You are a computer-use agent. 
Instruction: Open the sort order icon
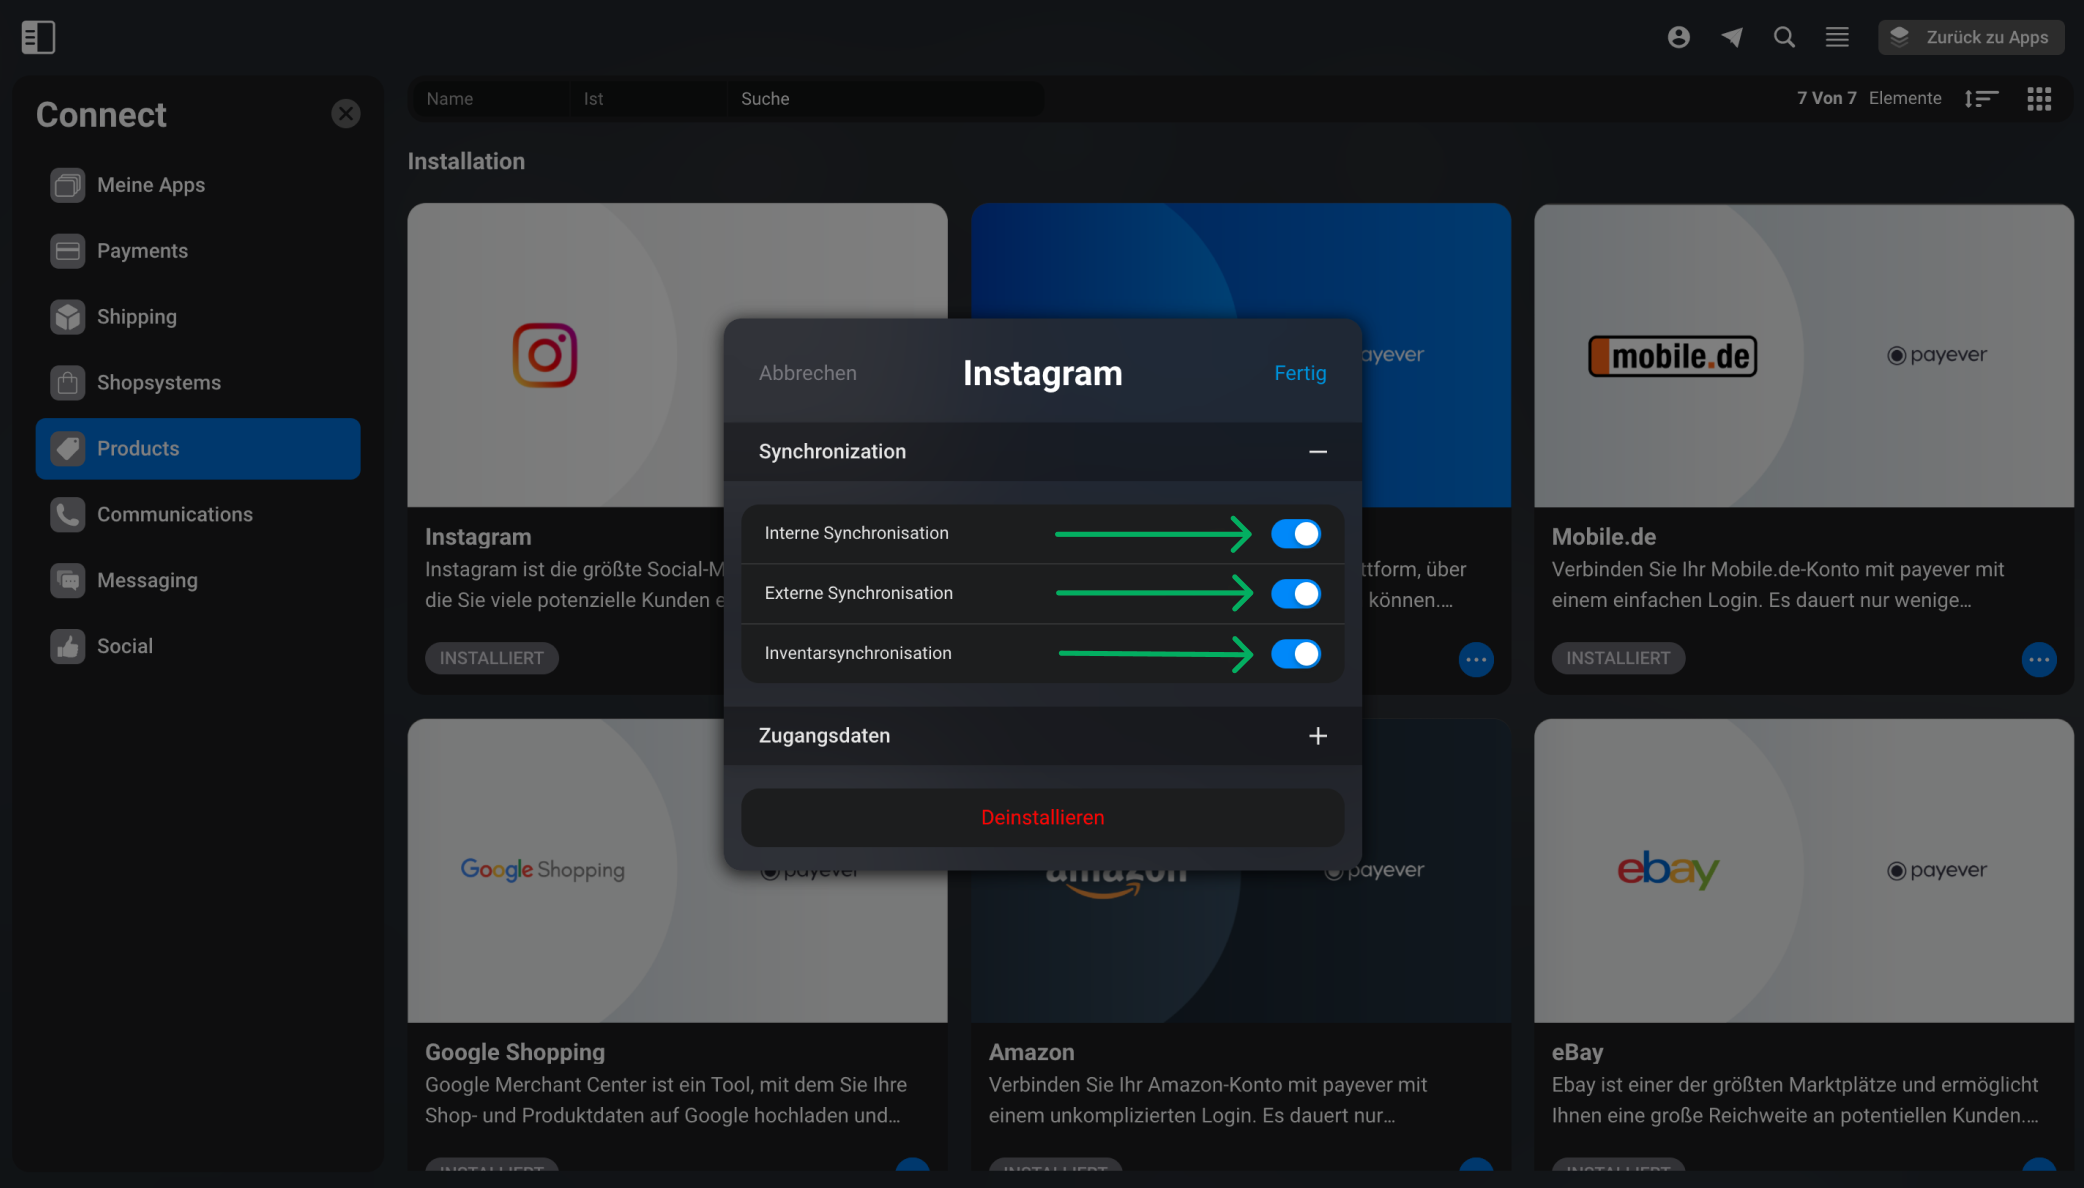point(1981,99)
